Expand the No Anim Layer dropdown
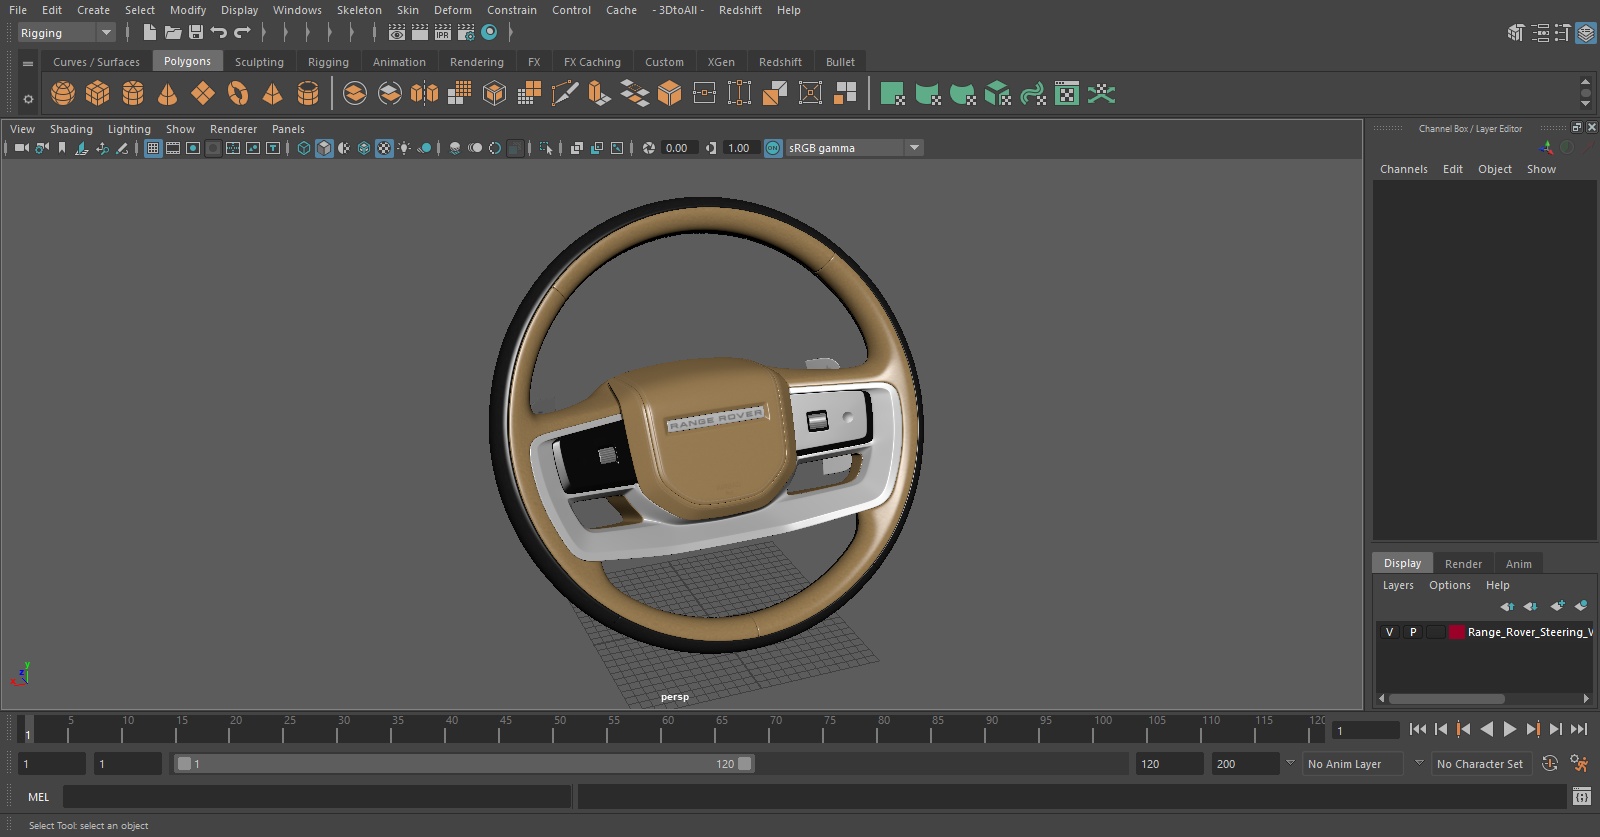This screenshot has width=1600, height=837. click(x=1418, y=764)
